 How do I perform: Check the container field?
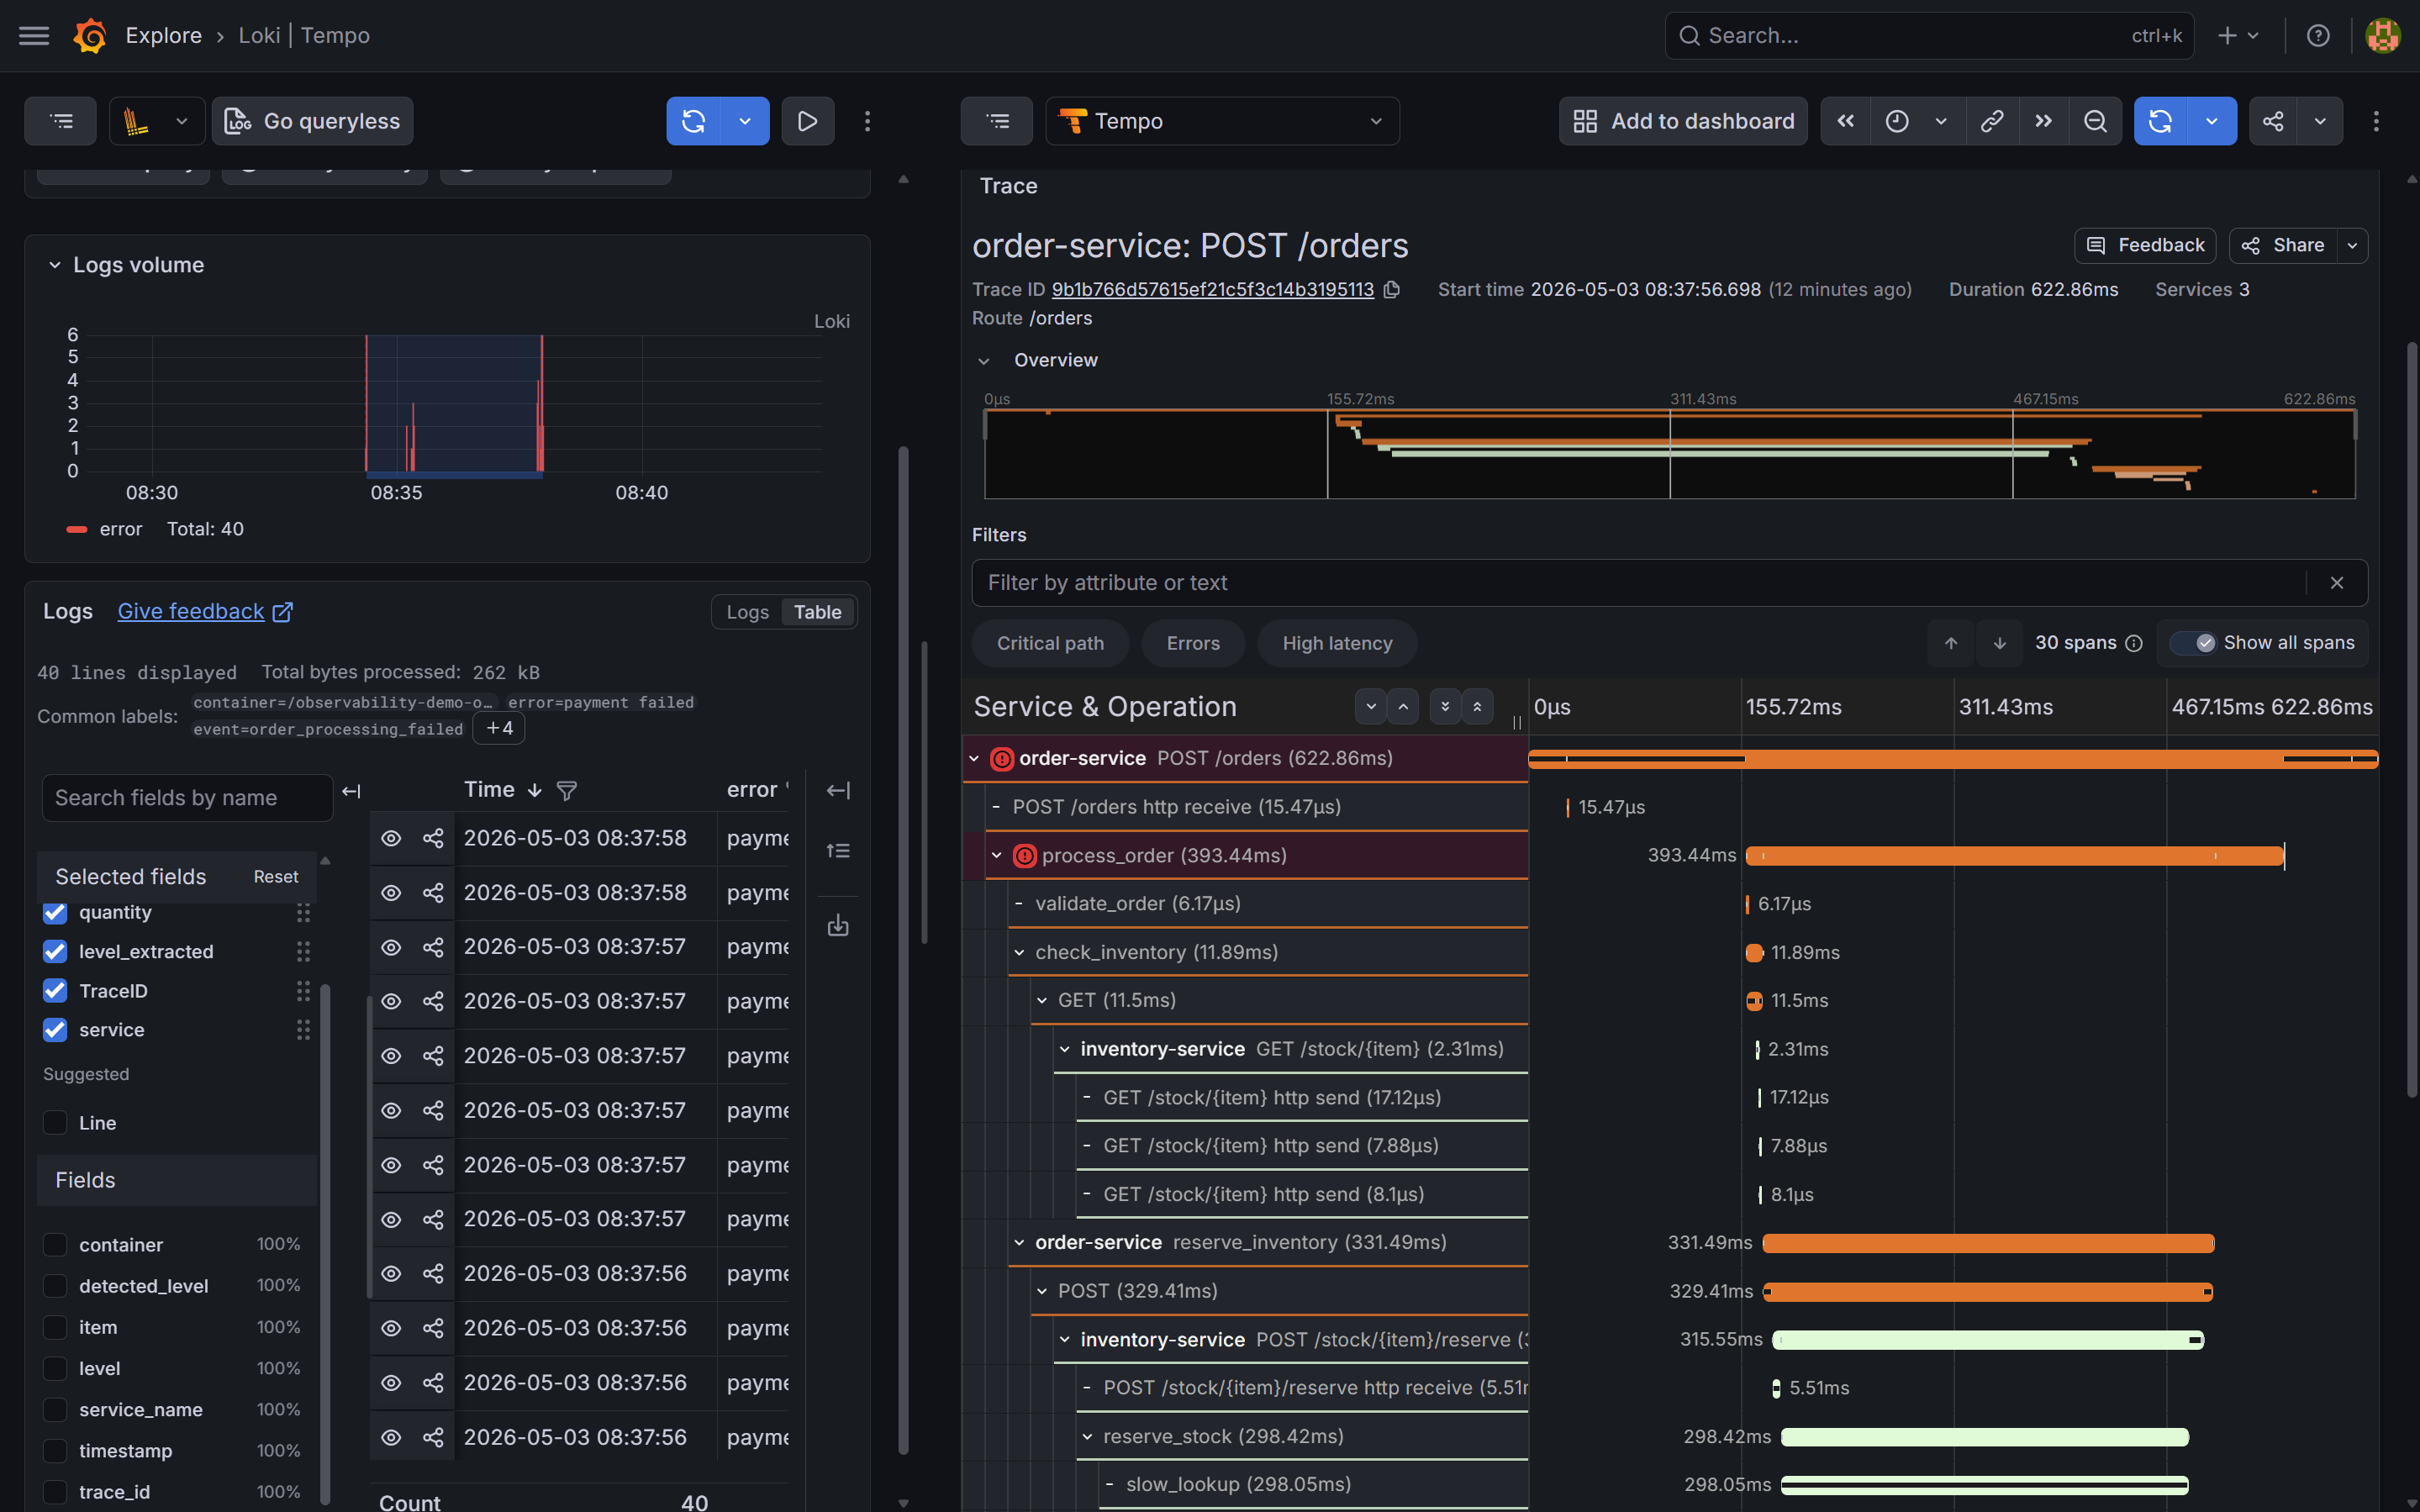click(55, 1245)
